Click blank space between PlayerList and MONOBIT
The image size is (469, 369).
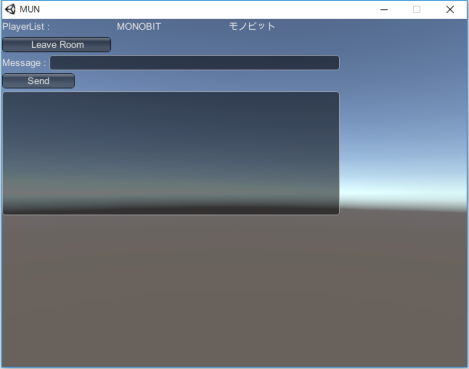(83, 27)
